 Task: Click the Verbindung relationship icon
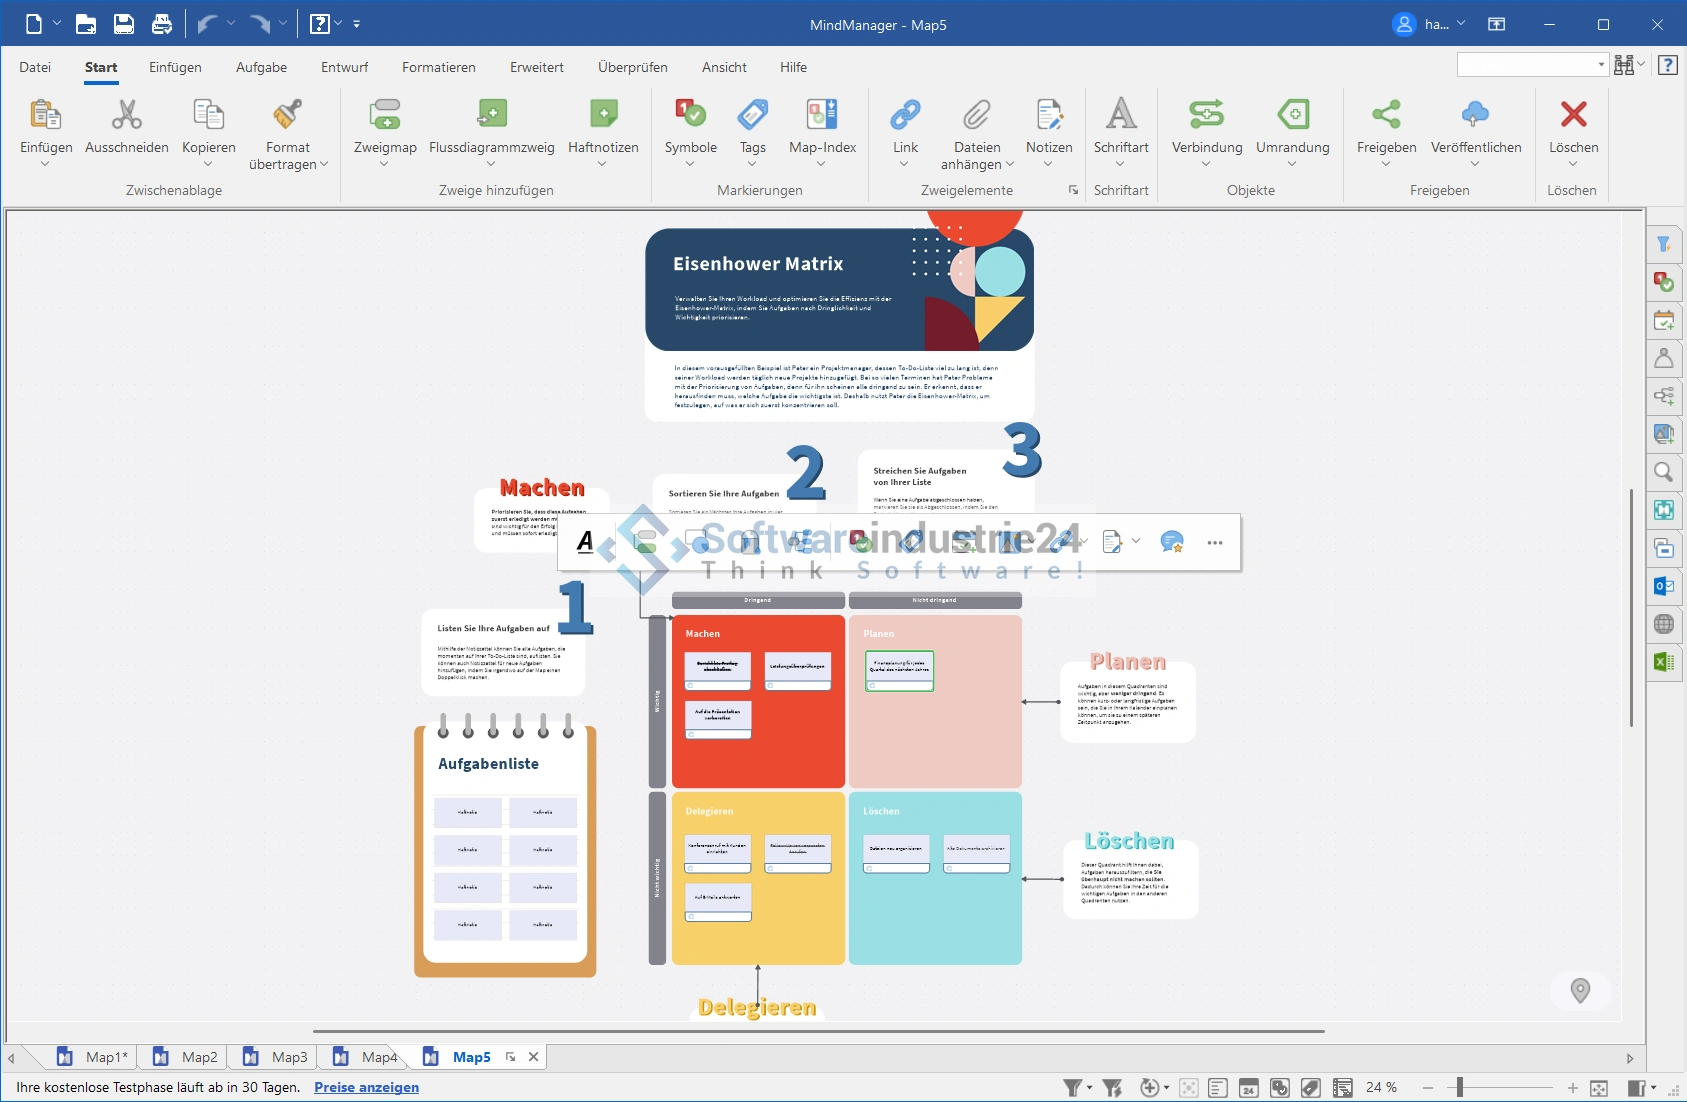pyautogui.click(x=1206, y=115)
